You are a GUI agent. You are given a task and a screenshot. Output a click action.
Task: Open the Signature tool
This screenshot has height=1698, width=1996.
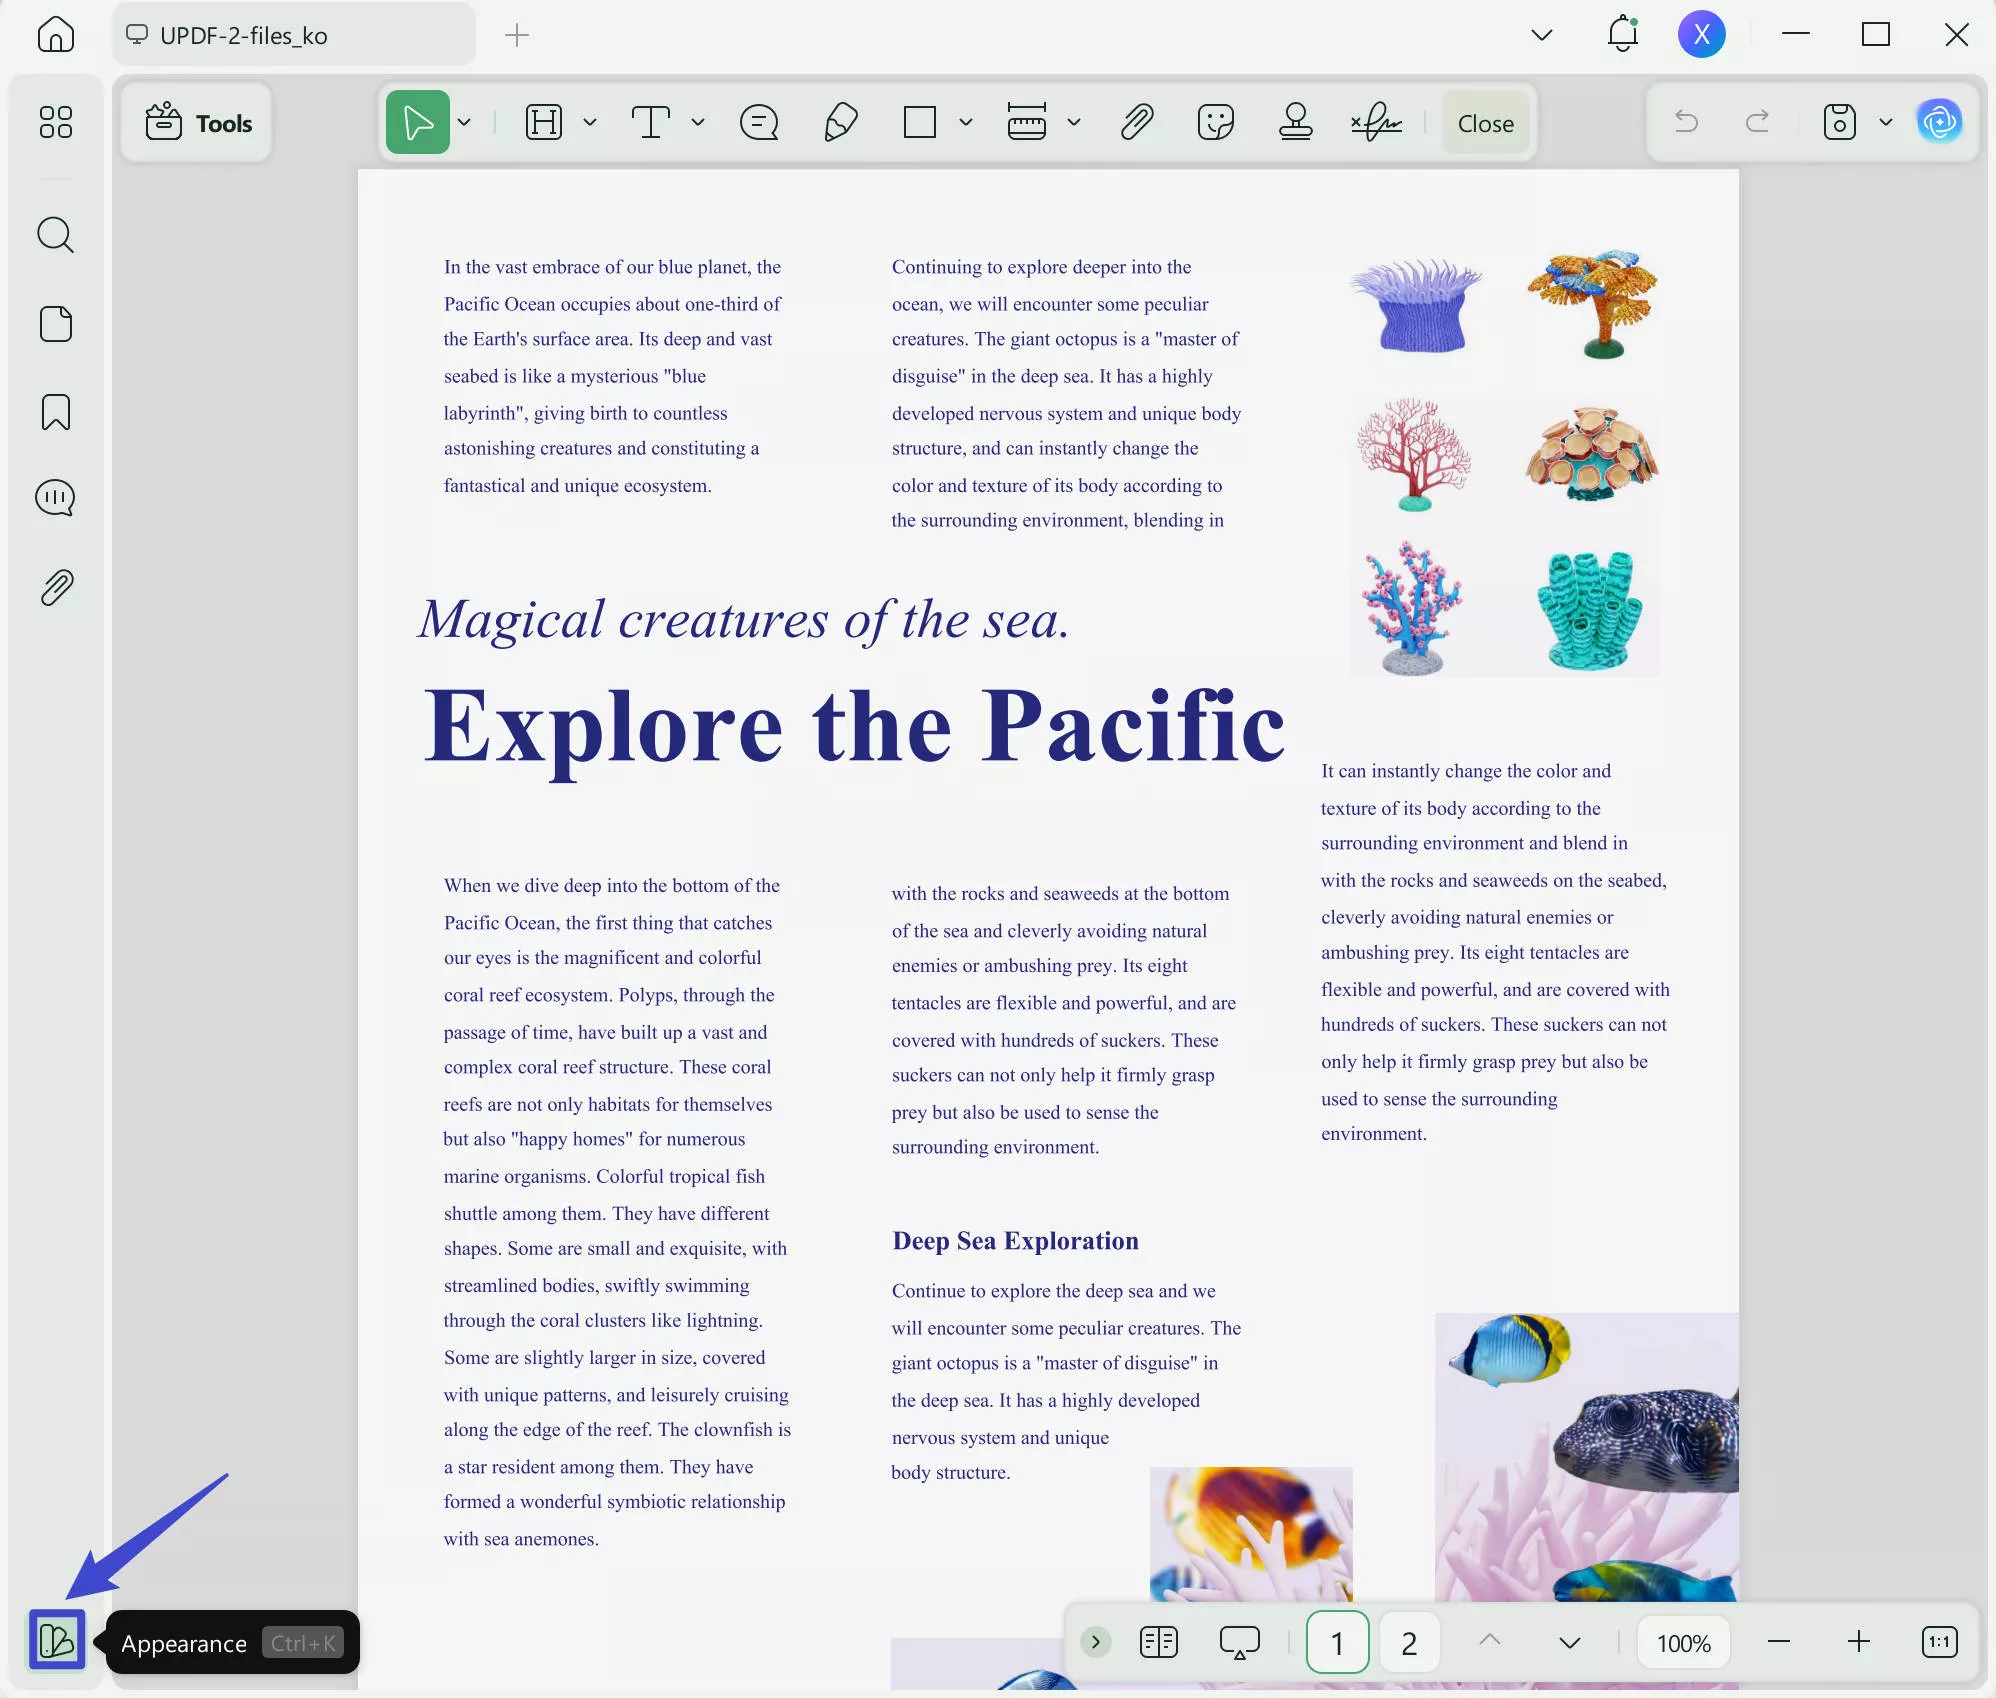pyautogui.click(x=1377, y=123)
